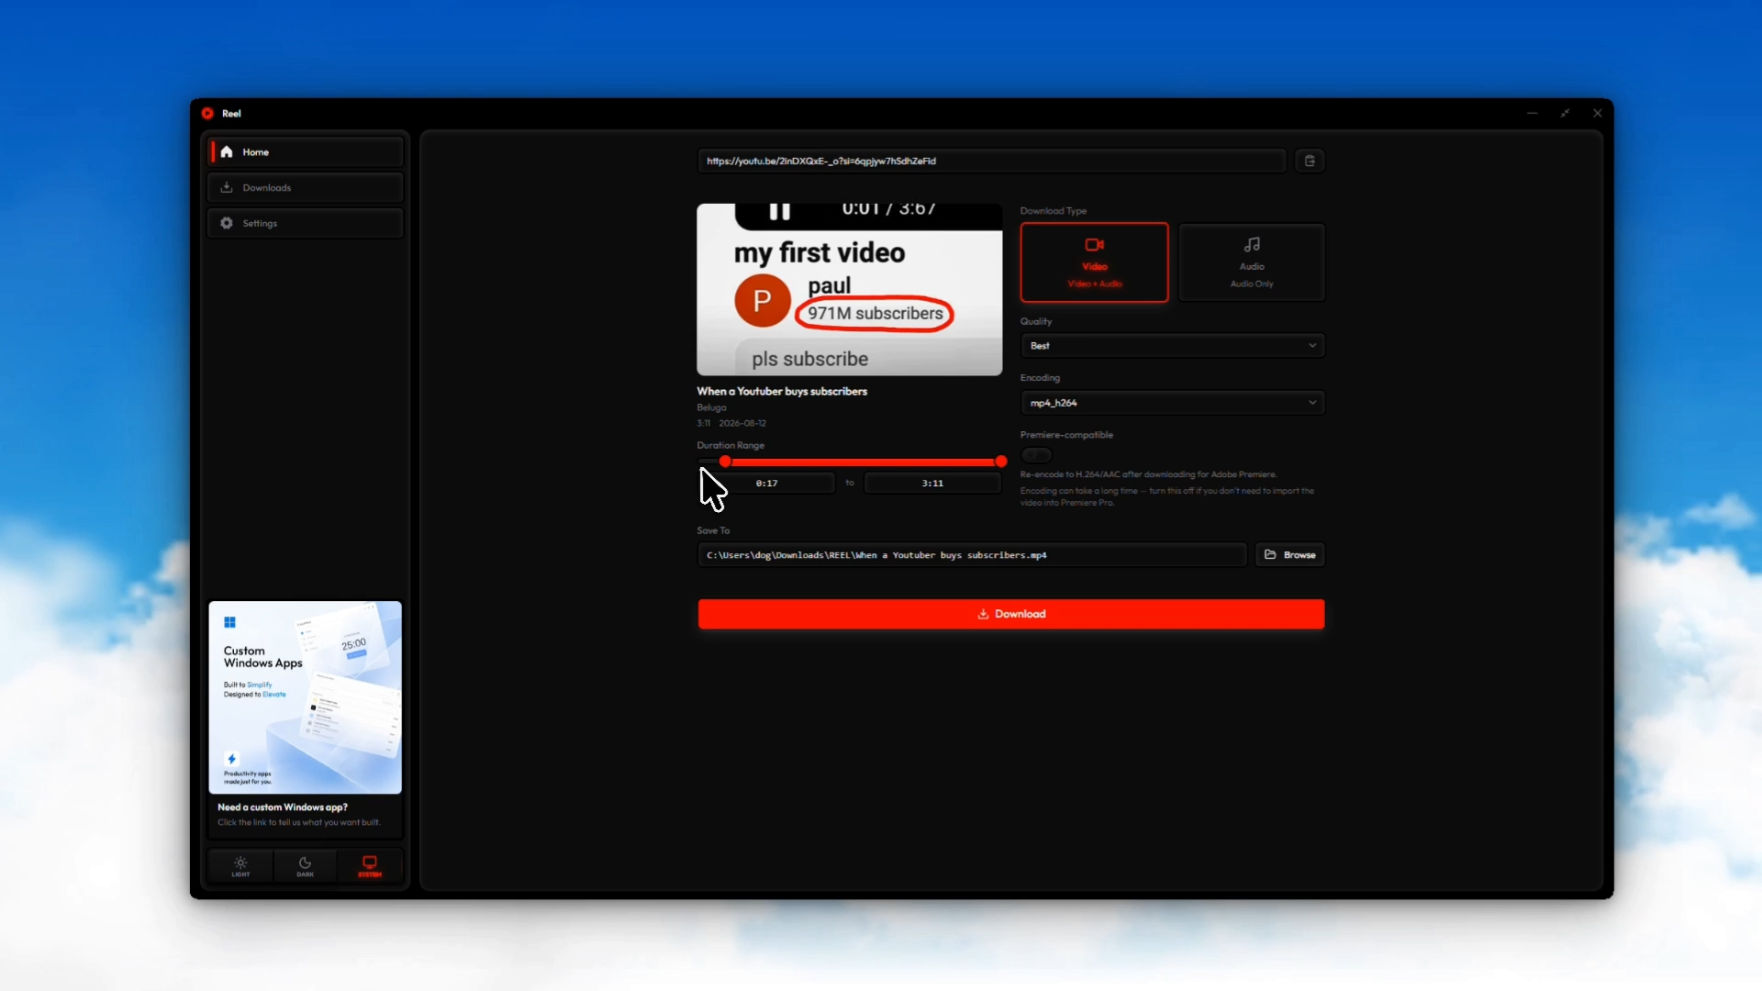
Task: Click the end time field showing 3:11
Action: click(x=933, y=483)
